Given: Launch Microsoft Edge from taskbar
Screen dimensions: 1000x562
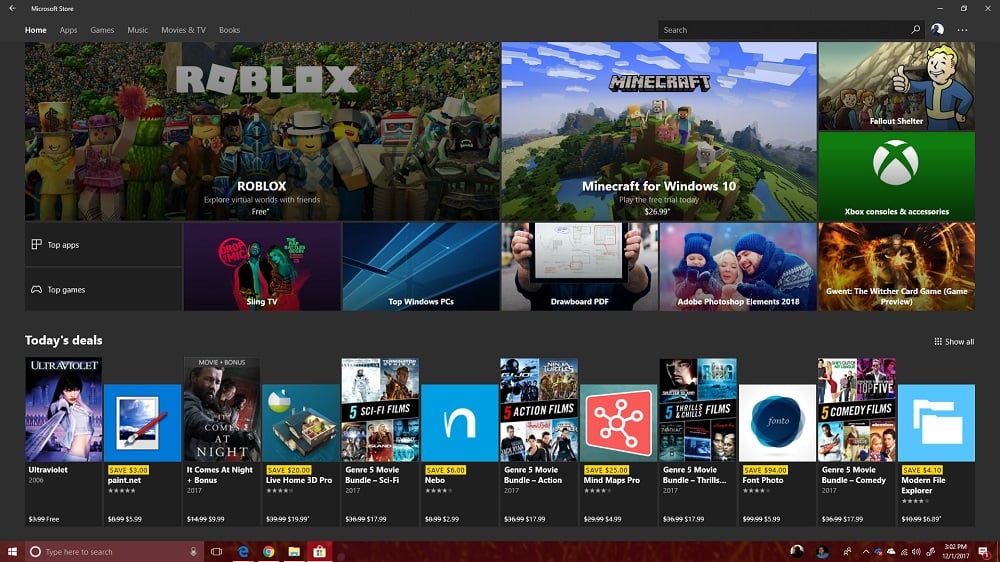Looking at the screenshot, I should (243, 552).
